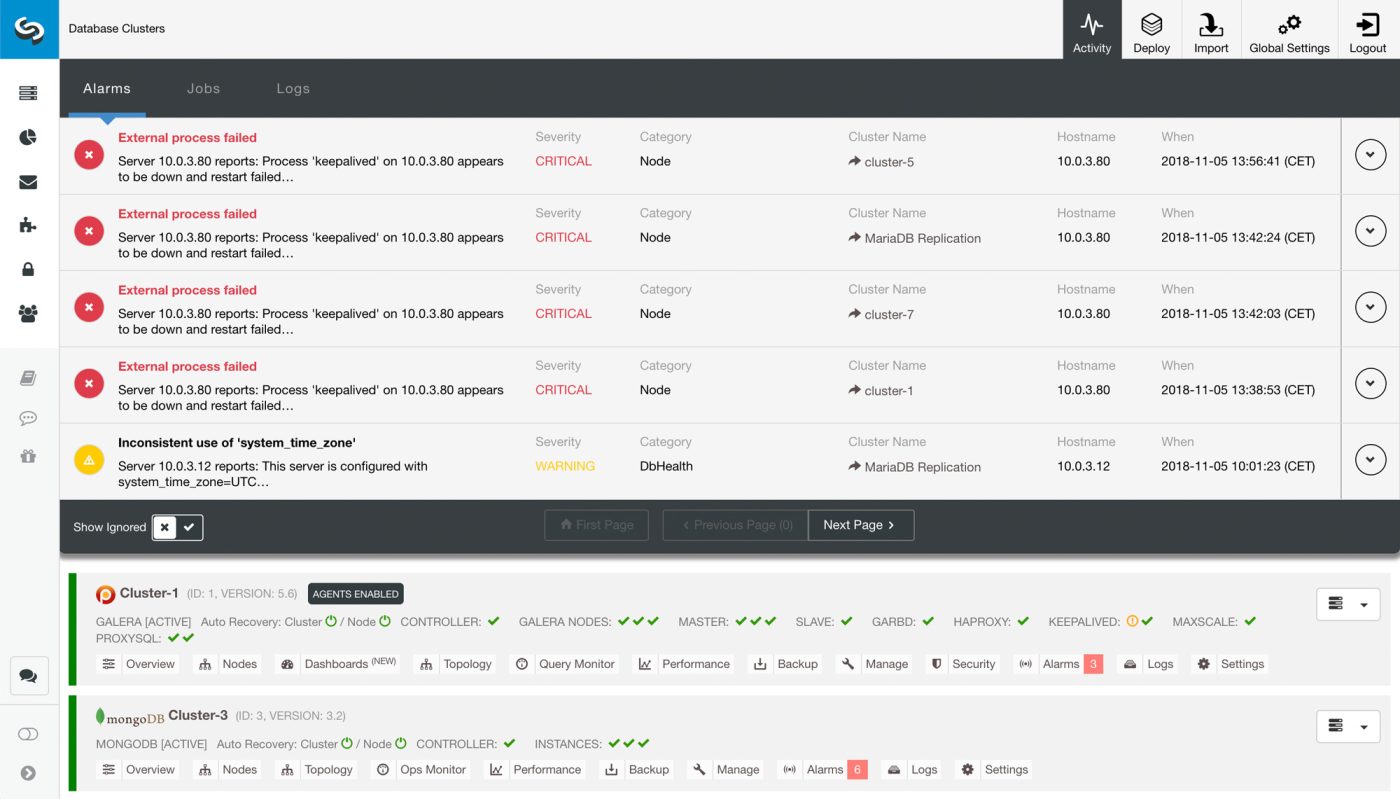Click the red Alarms badge showing 6
The height and width of the screenshot is (799, 1400).
[857, 770]
